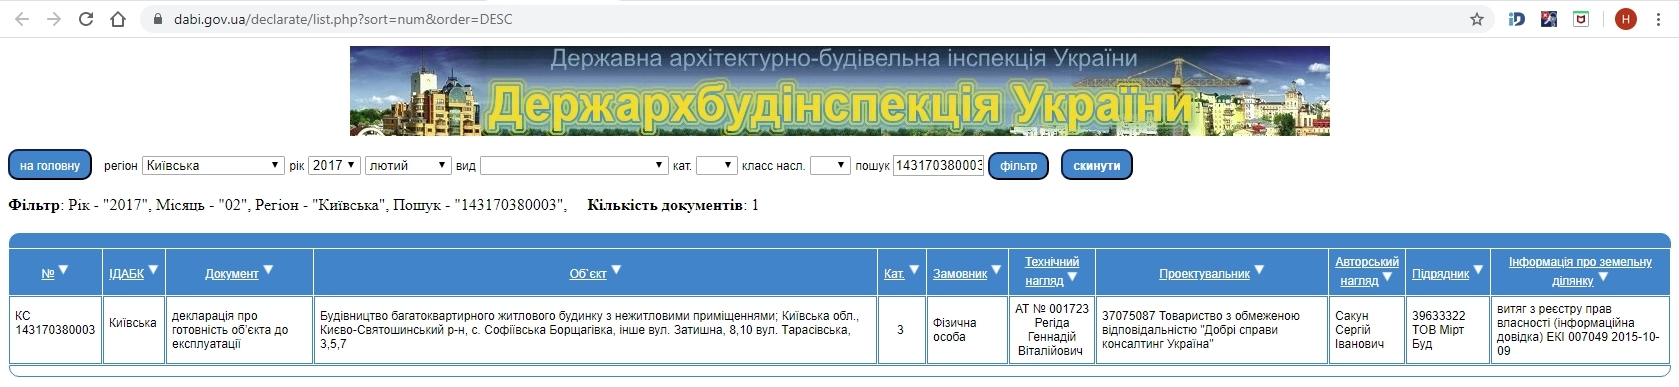The image size is (1679, 387).
Task: Bookmark this page with star
Action: point(1476,19)
